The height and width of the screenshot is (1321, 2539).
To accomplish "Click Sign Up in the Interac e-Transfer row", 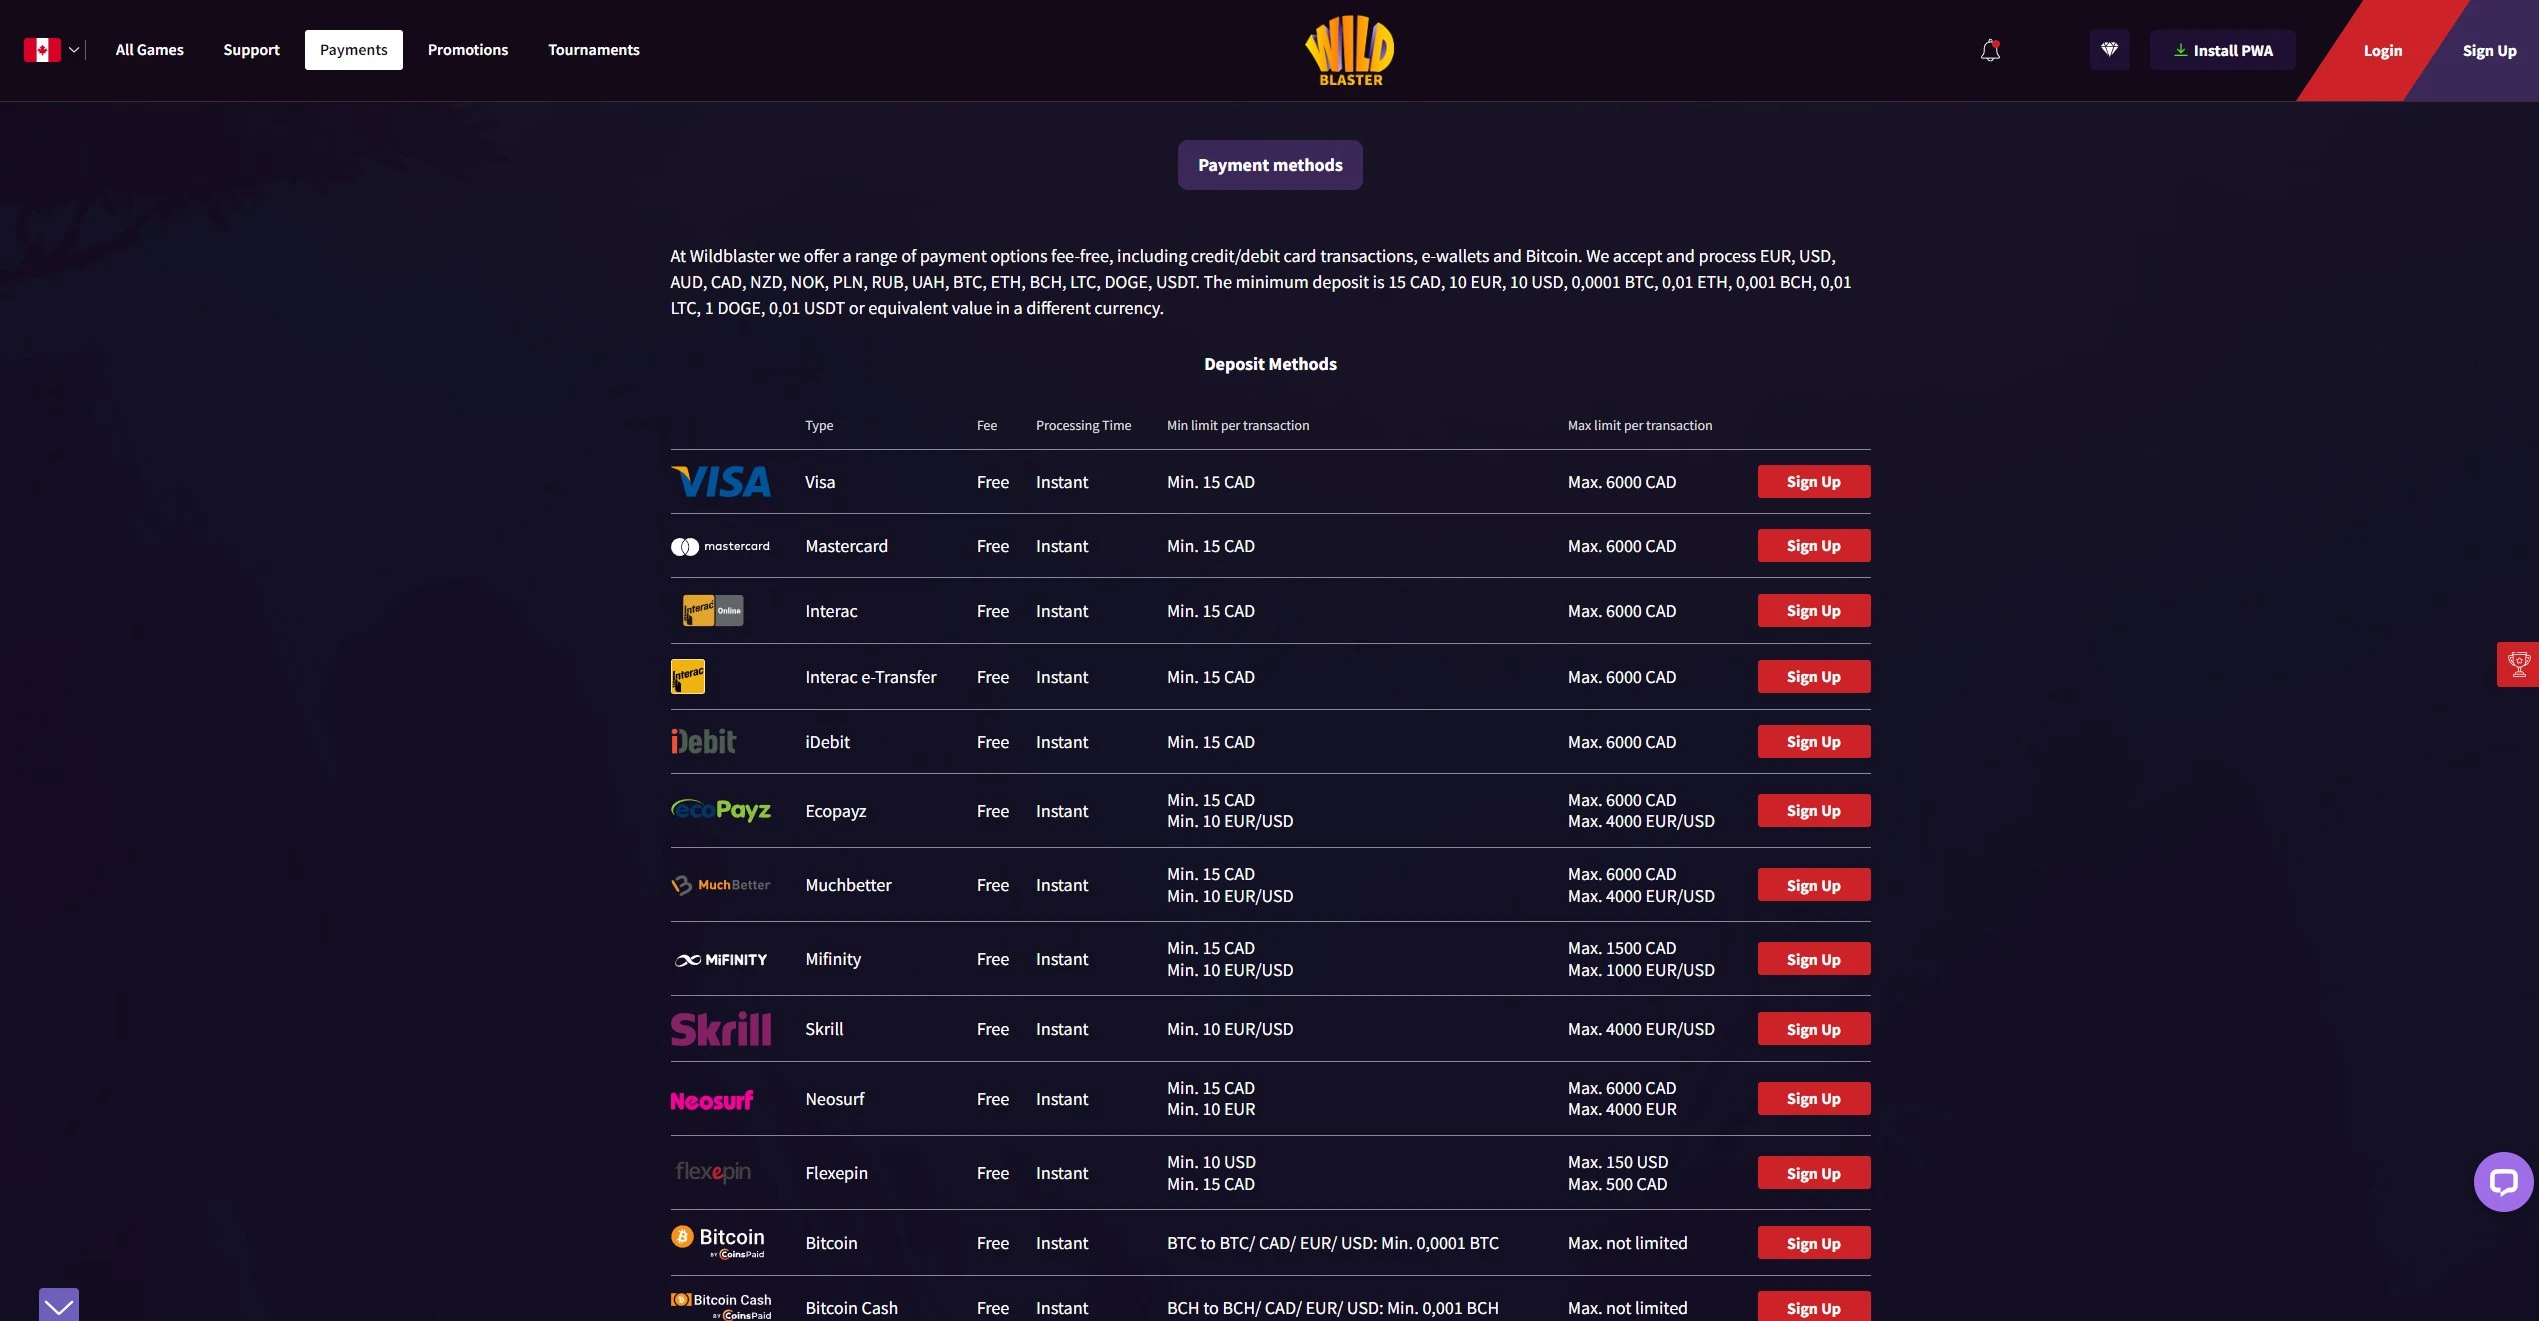I will (1814, 677).
